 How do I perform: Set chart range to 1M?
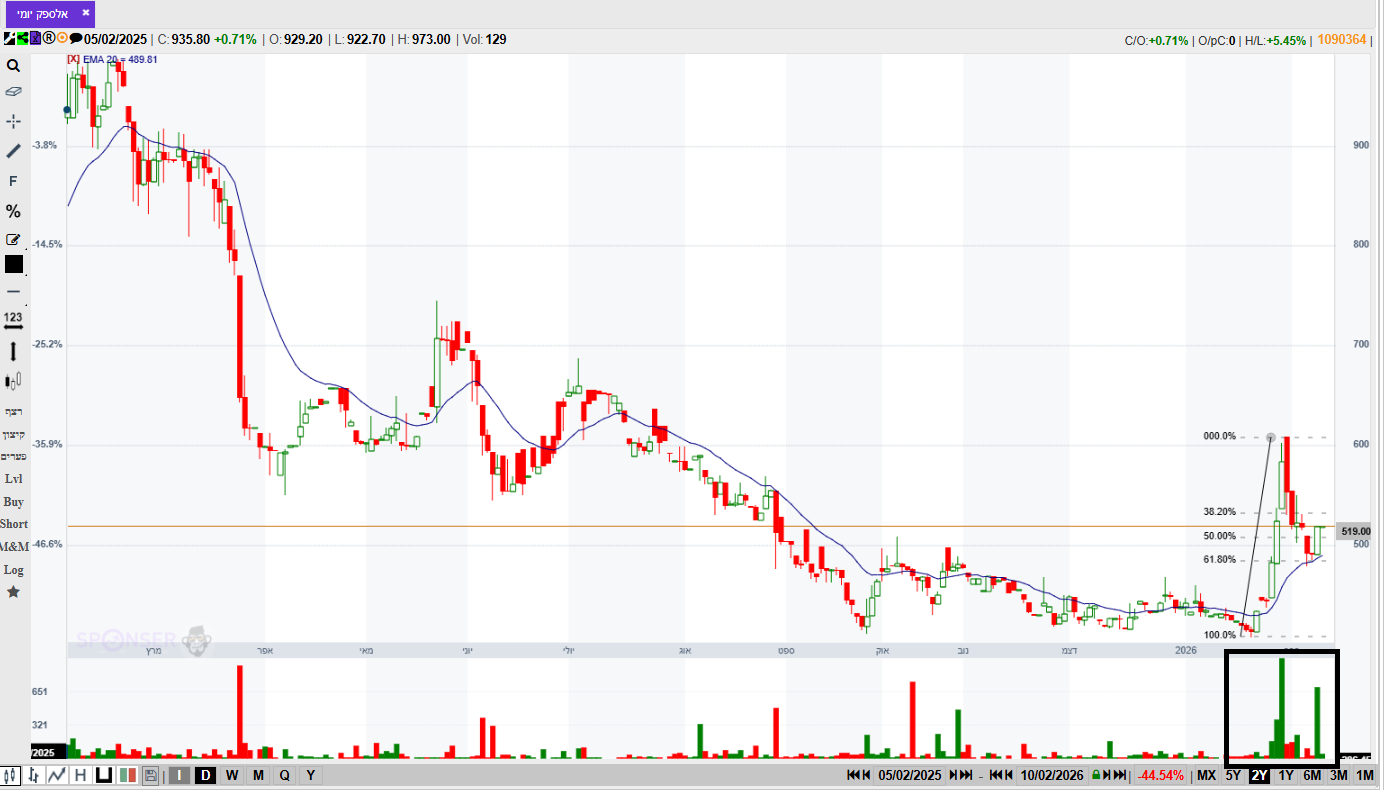[x=1365, y=775]
